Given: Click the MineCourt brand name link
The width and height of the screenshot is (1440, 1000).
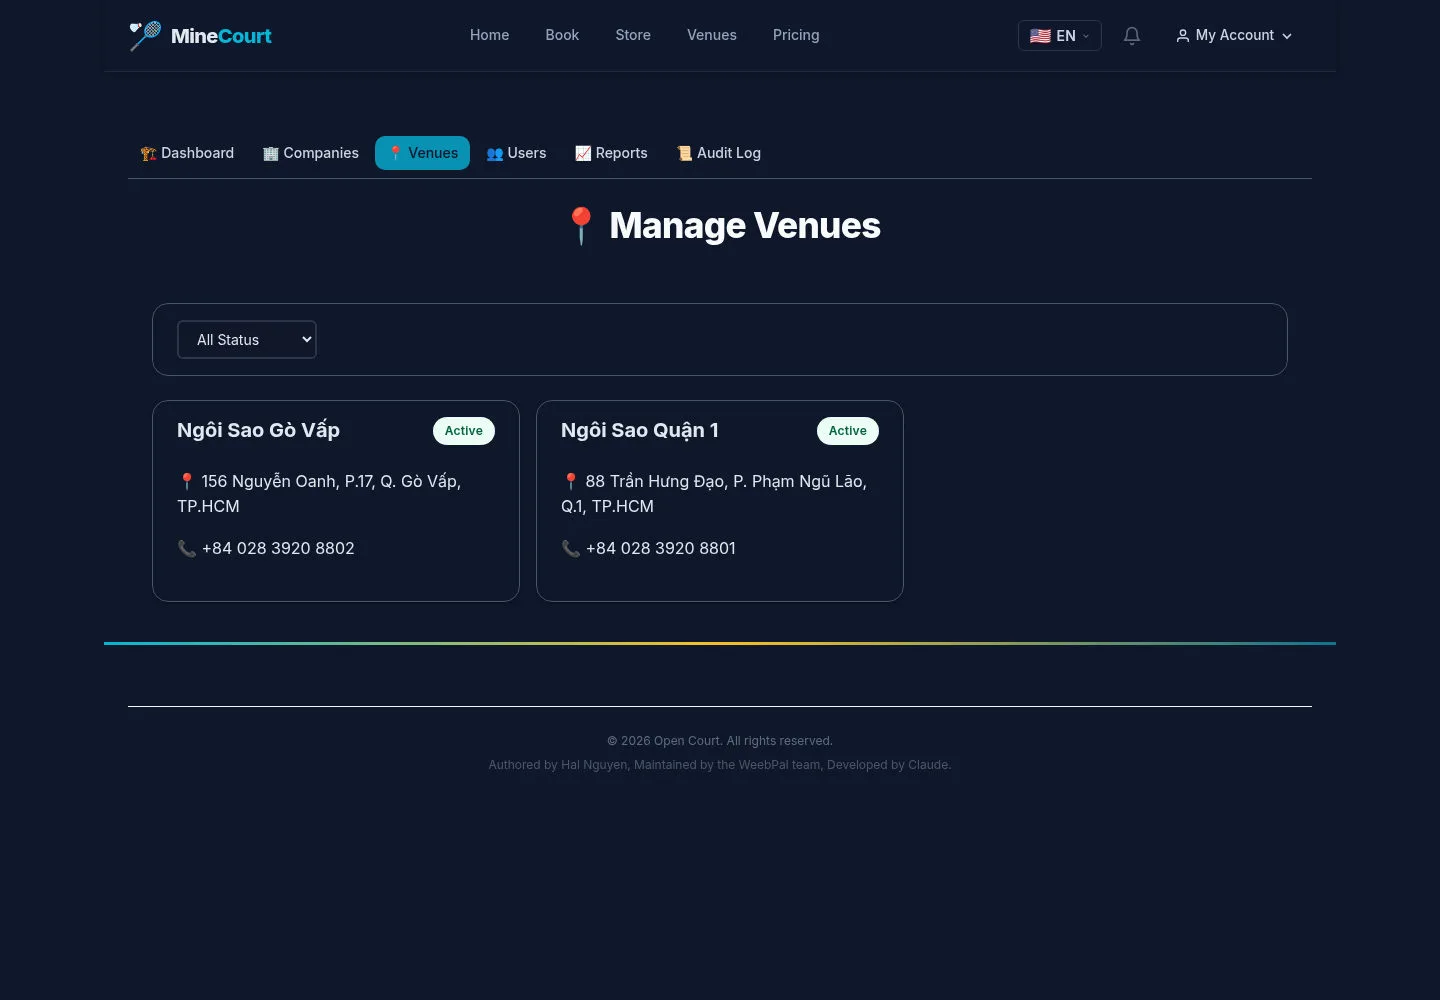Looking at the screenshot, I should [x=221, y=36].
